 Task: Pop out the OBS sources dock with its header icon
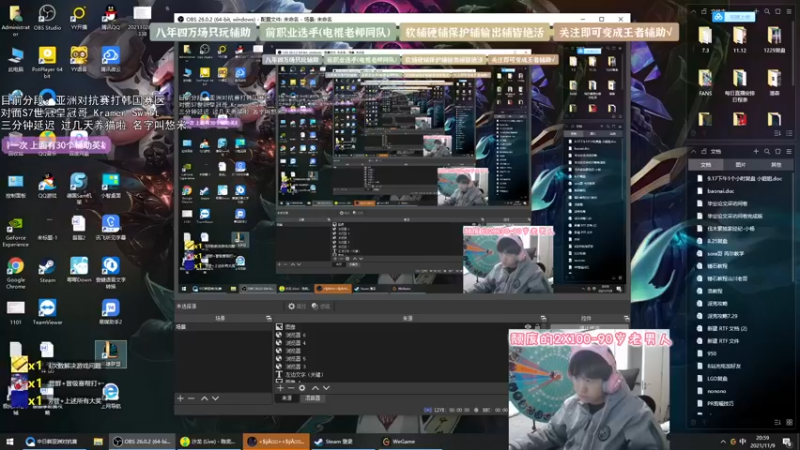(x=543, y=318)
